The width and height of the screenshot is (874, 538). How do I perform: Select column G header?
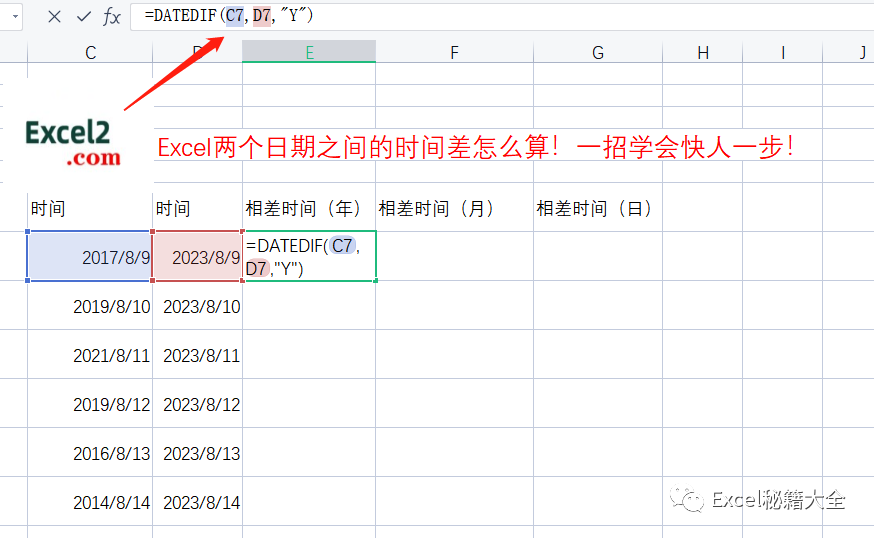point(598,53)
